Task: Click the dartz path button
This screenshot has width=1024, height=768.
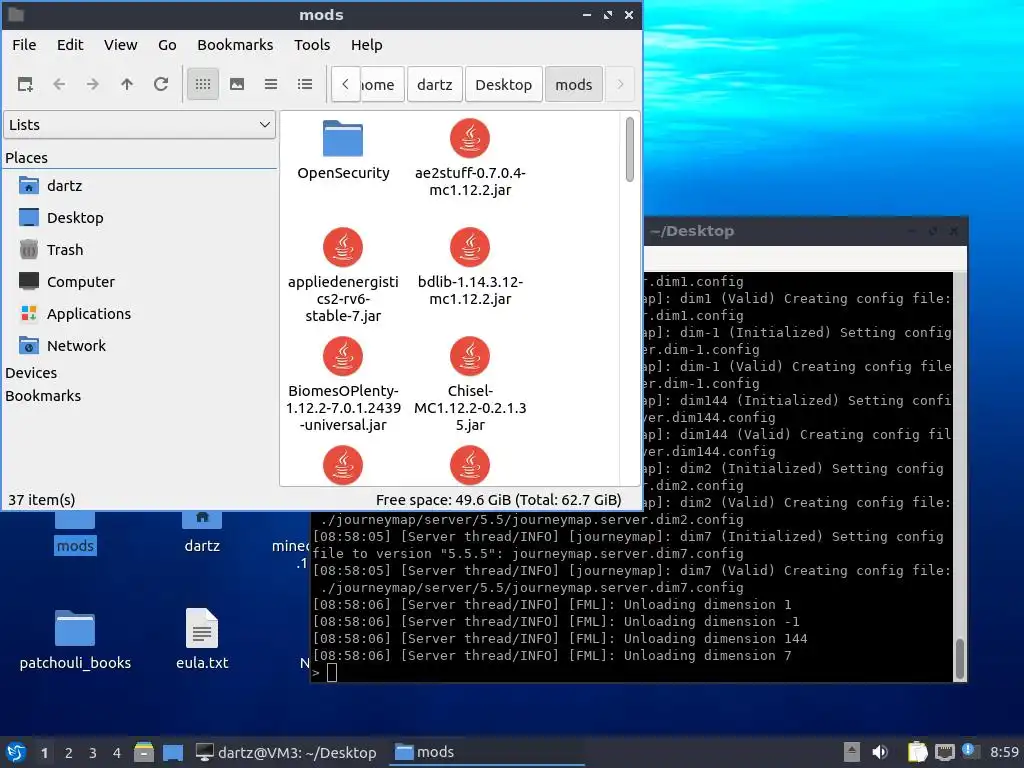Action: (434, 85)
